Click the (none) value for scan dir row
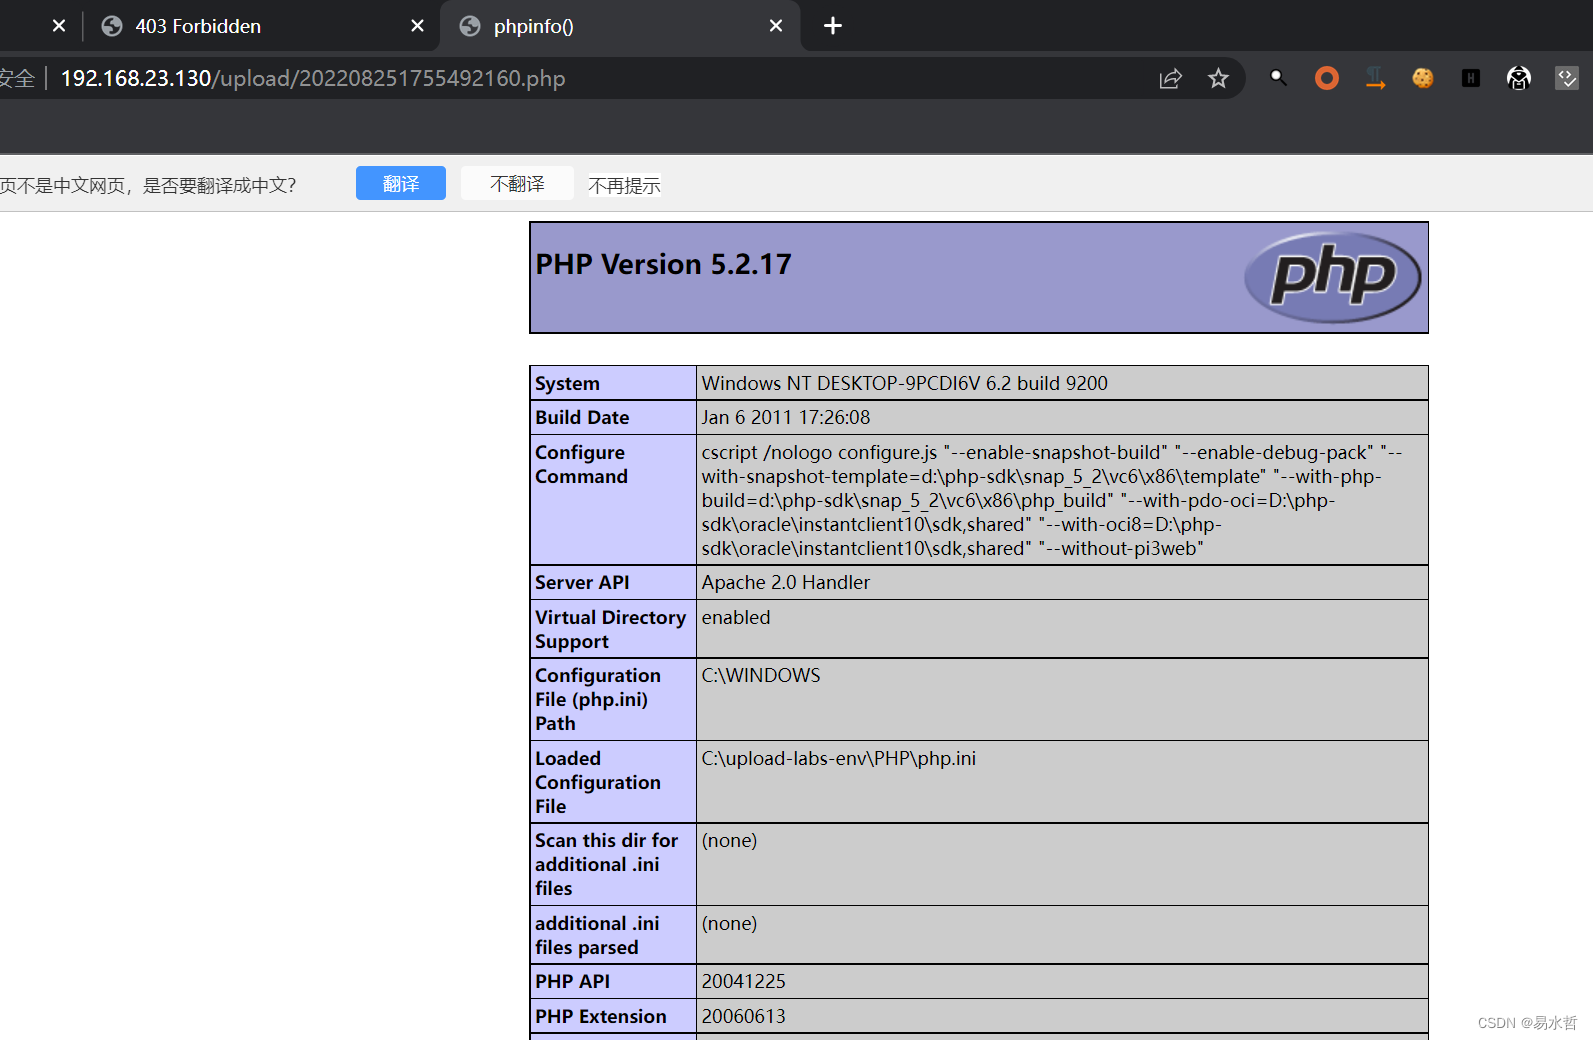This screenshot has width=1593, height=1040. (x=729, y=840)
